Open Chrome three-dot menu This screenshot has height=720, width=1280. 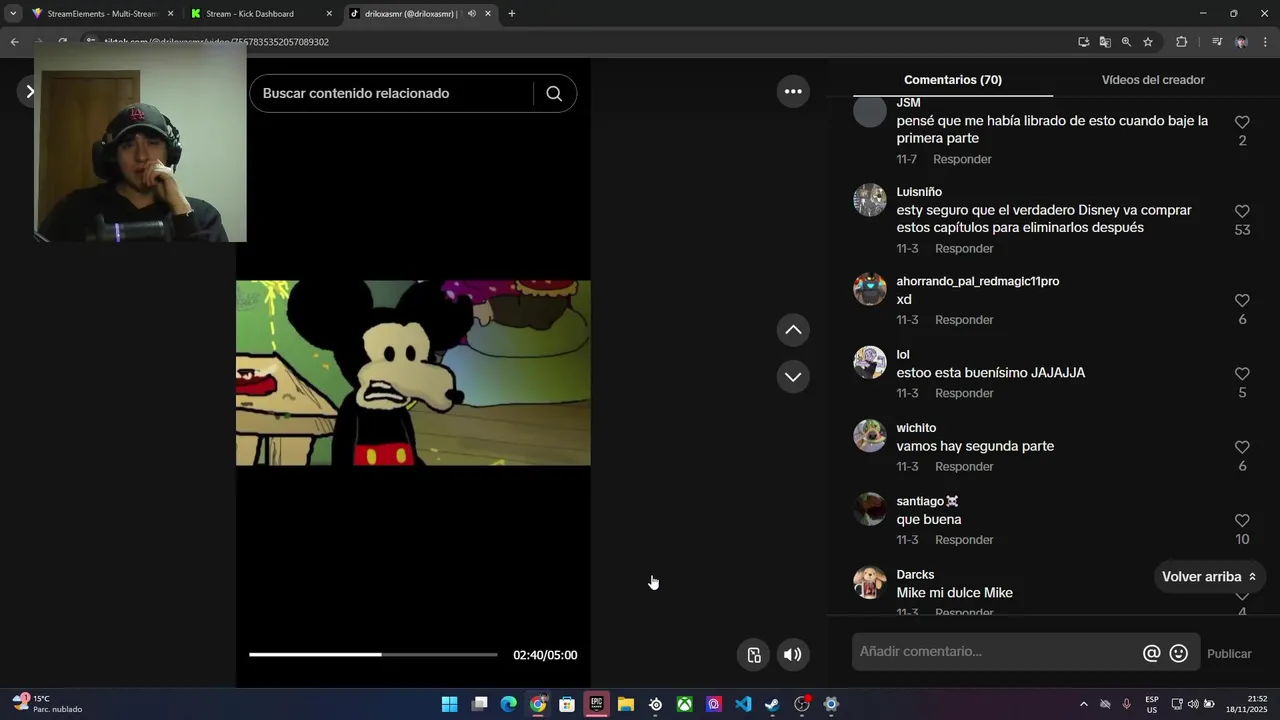1266,42
